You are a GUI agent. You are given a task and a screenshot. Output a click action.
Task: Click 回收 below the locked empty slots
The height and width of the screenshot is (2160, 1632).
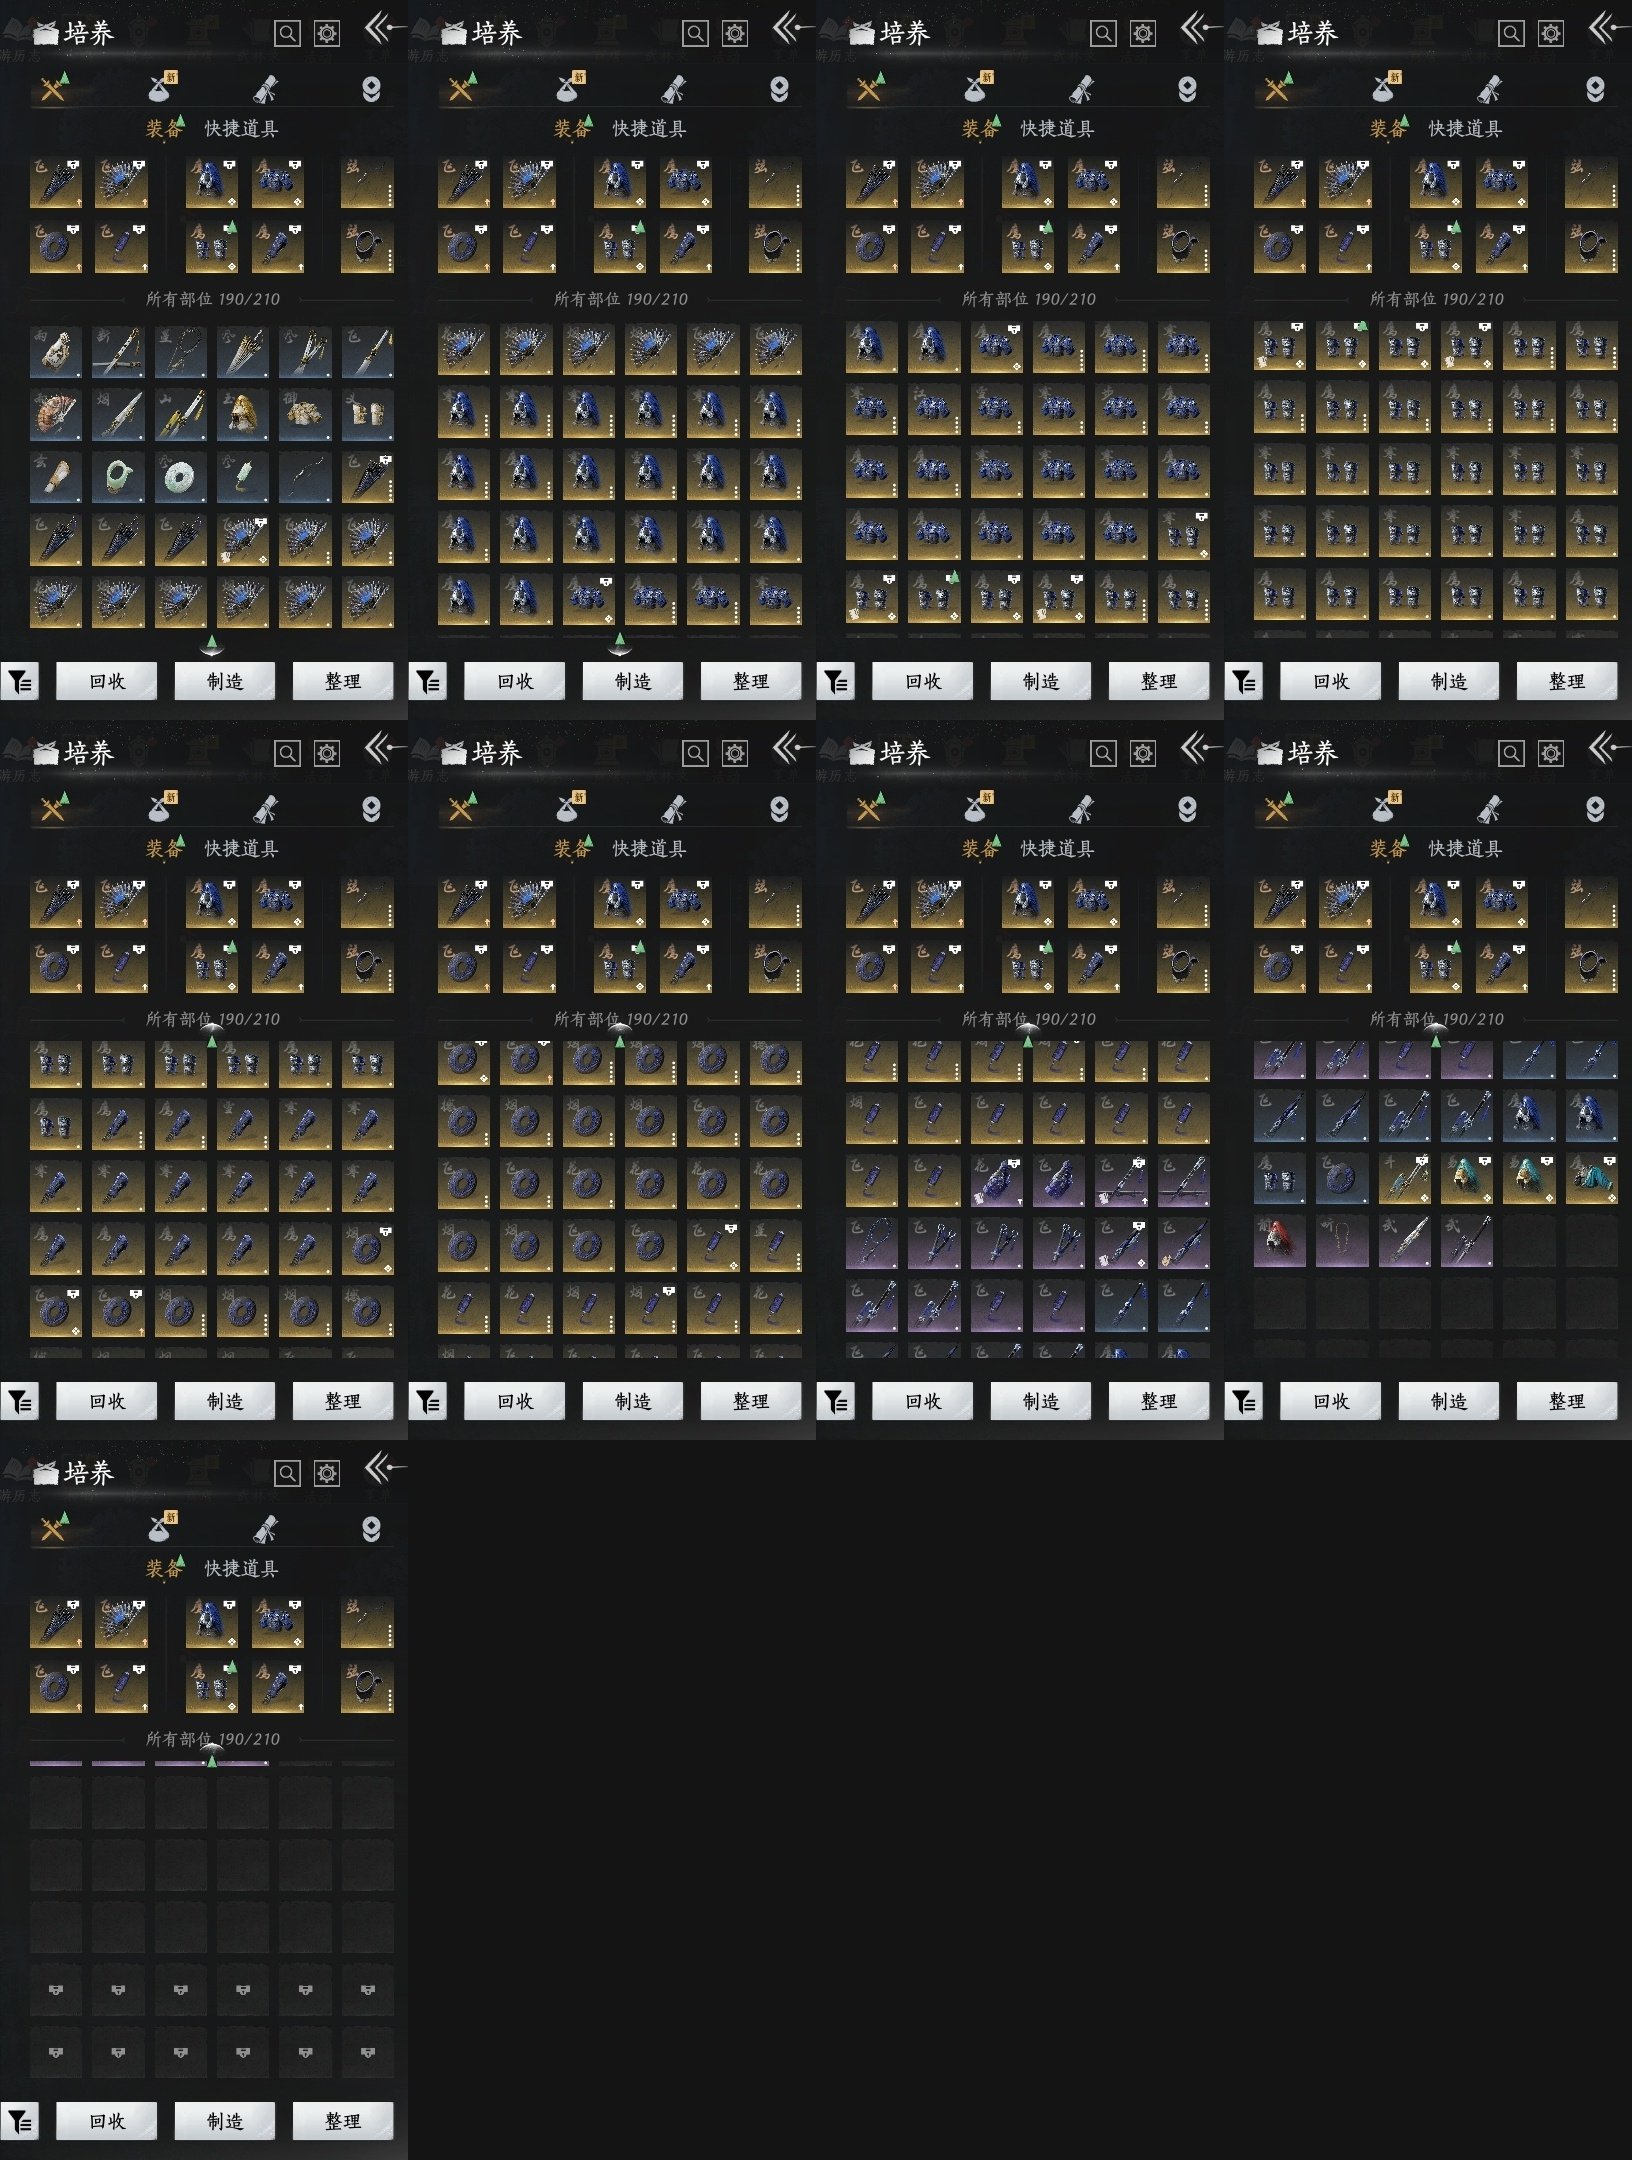click(x=106, y=2121)
